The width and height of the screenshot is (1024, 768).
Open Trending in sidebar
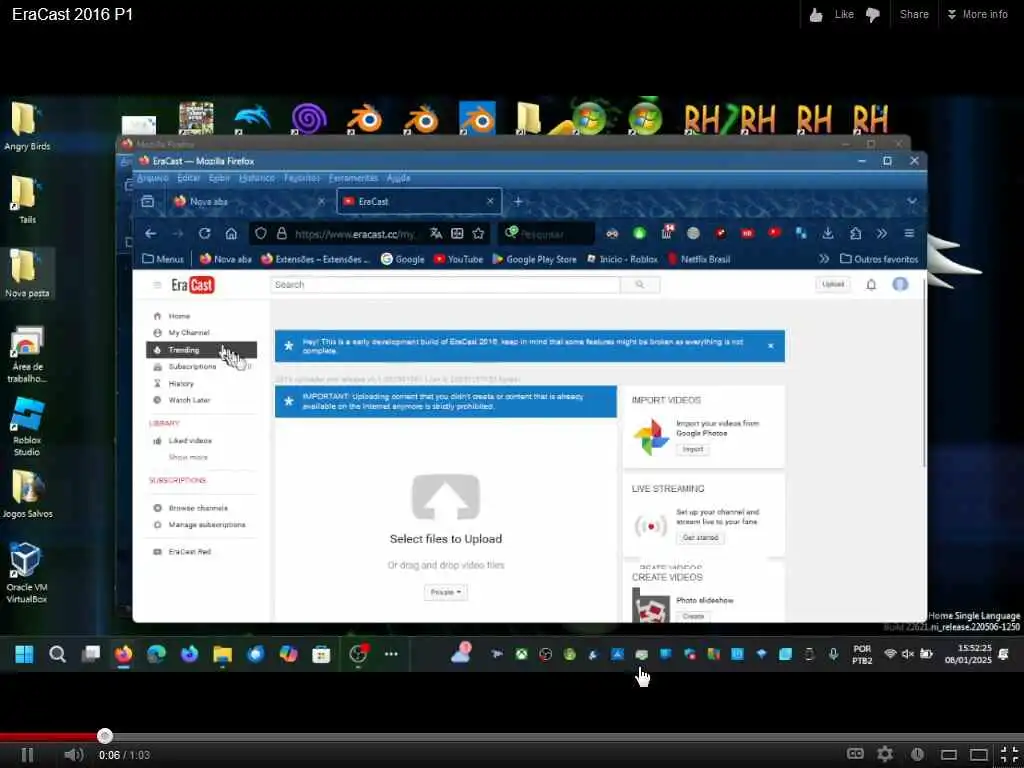click(201, 350)
